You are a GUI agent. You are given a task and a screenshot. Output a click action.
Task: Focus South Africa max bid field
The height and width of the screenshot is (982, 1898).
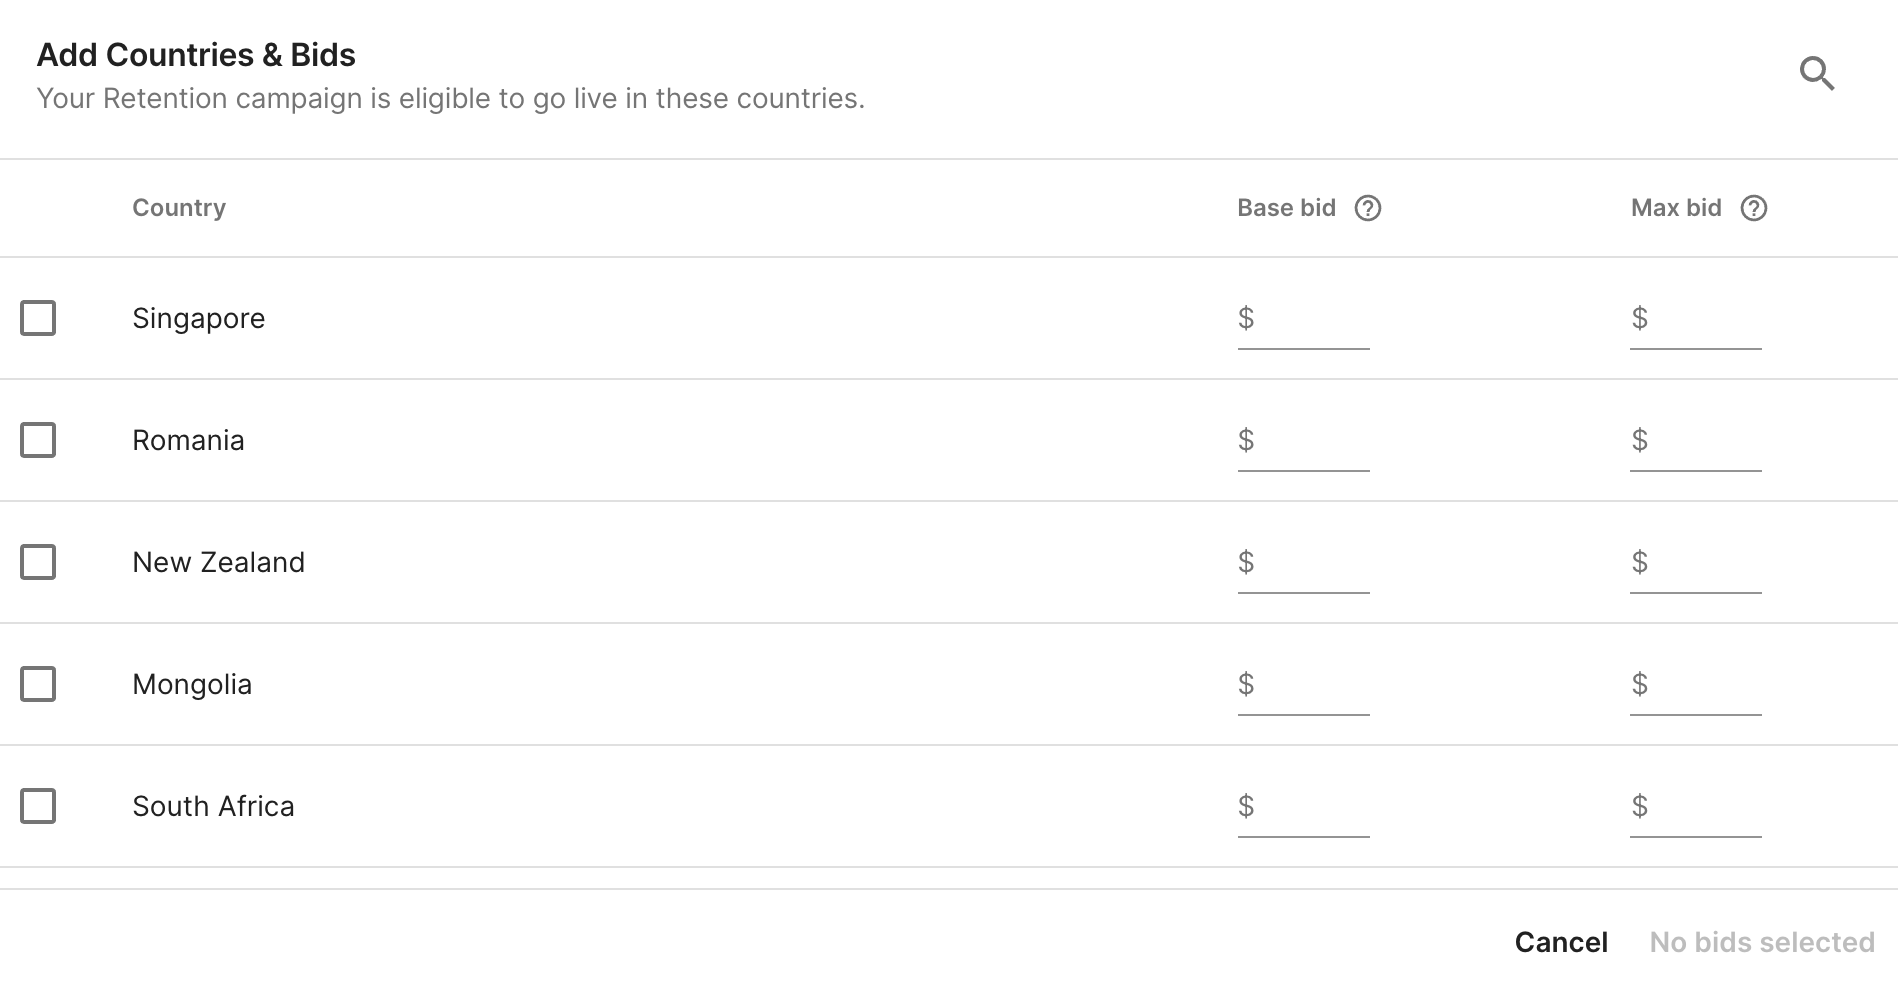pos(1702,807)
